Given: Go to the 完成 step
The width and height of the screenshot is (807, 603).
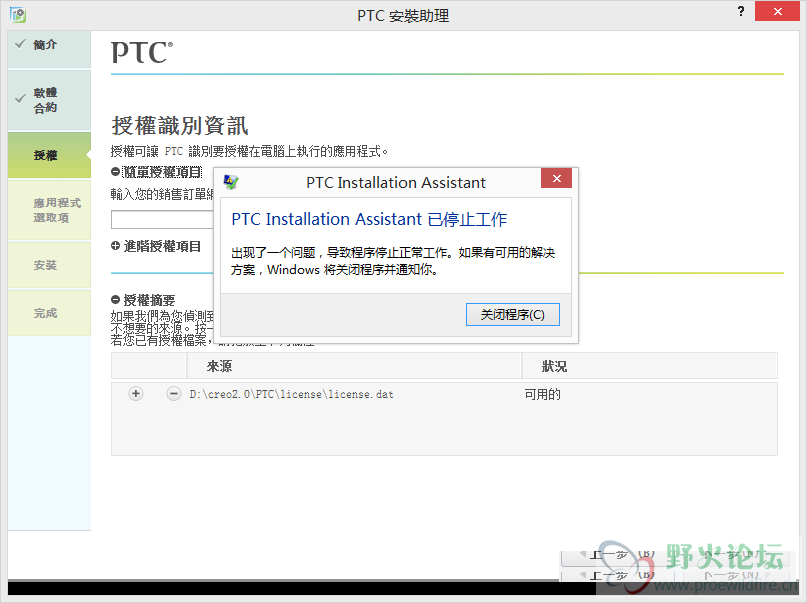Looking at the screenshot, I should point(49,313).
